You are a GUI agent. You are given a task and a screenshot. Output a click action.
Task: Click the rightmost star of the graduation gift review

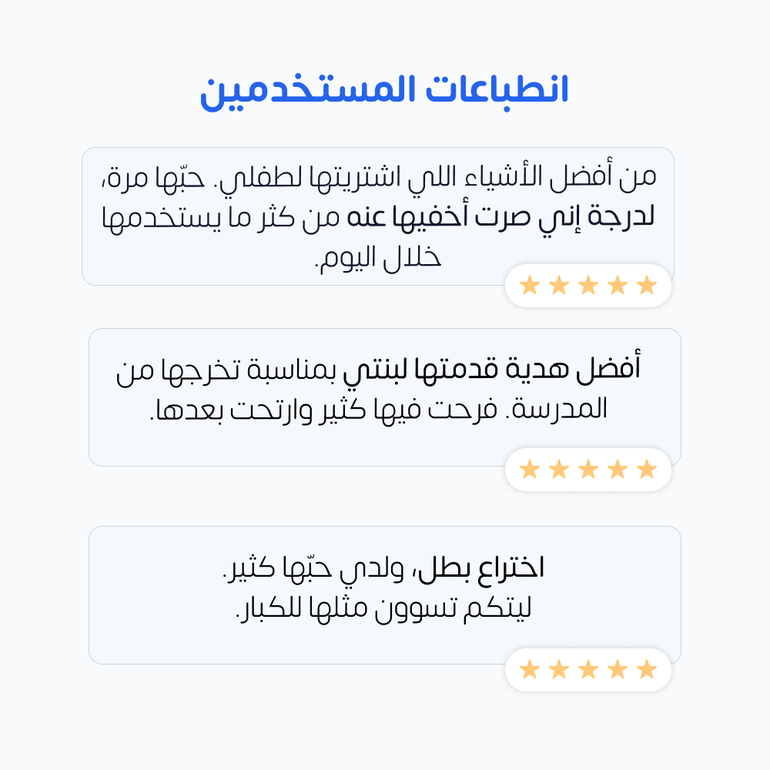pos(647,469)
